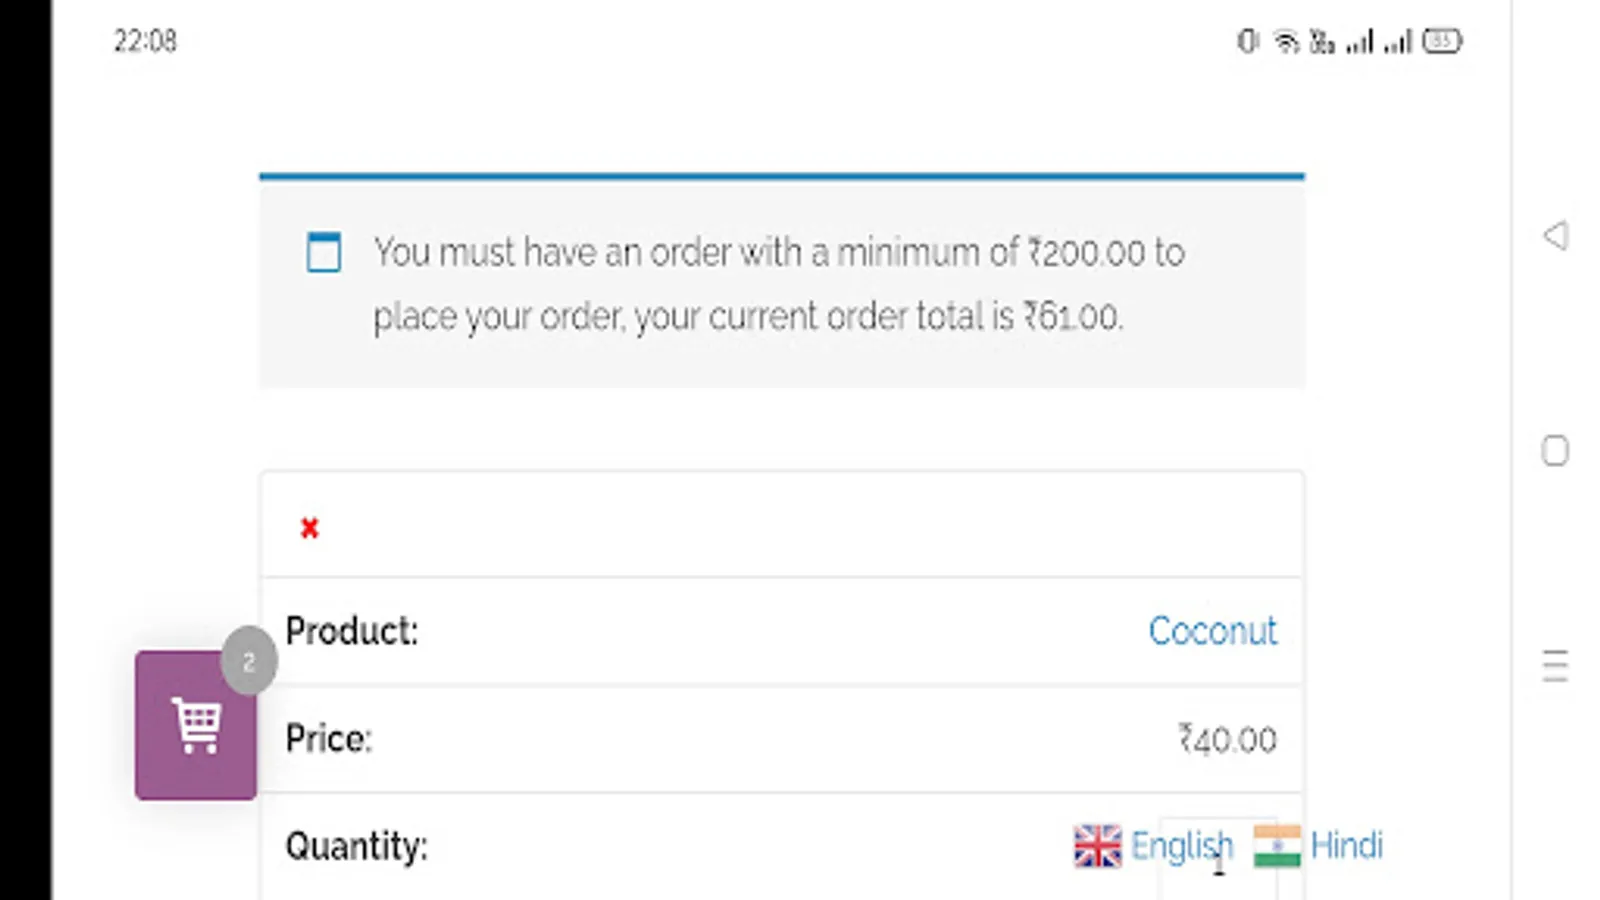Tap the vibrate mode status icon
Screen dimensions: 1600x900
click(x=1248, y=41)
